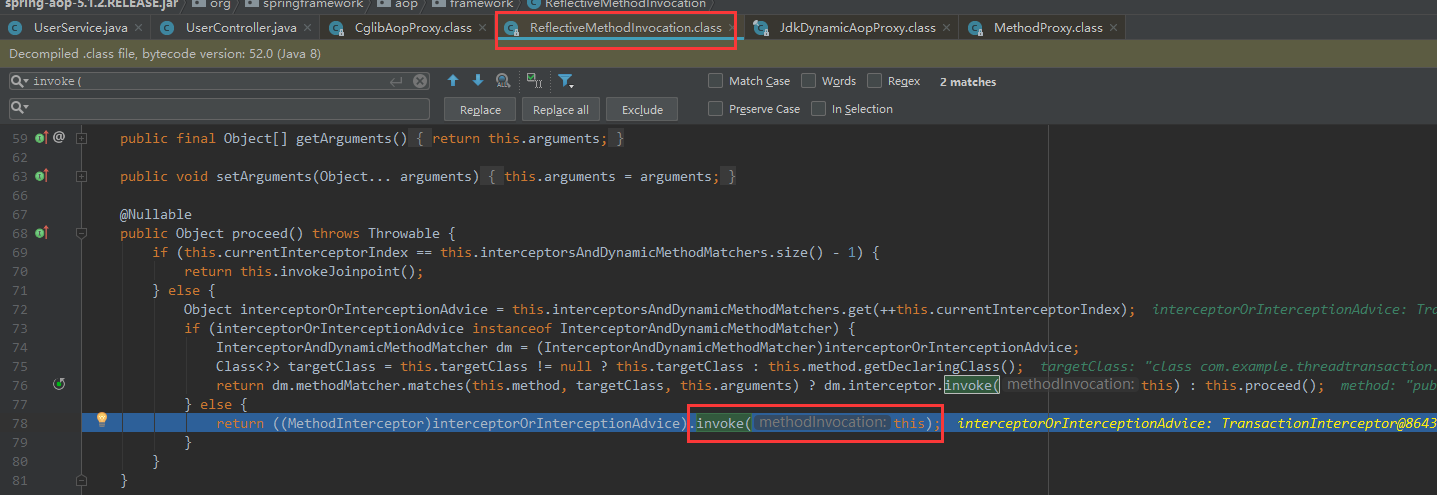This screenshot has width=1437, height=495.
Task: Click the @Nullable annotation in the code
Action: click(x=156, y=214)
